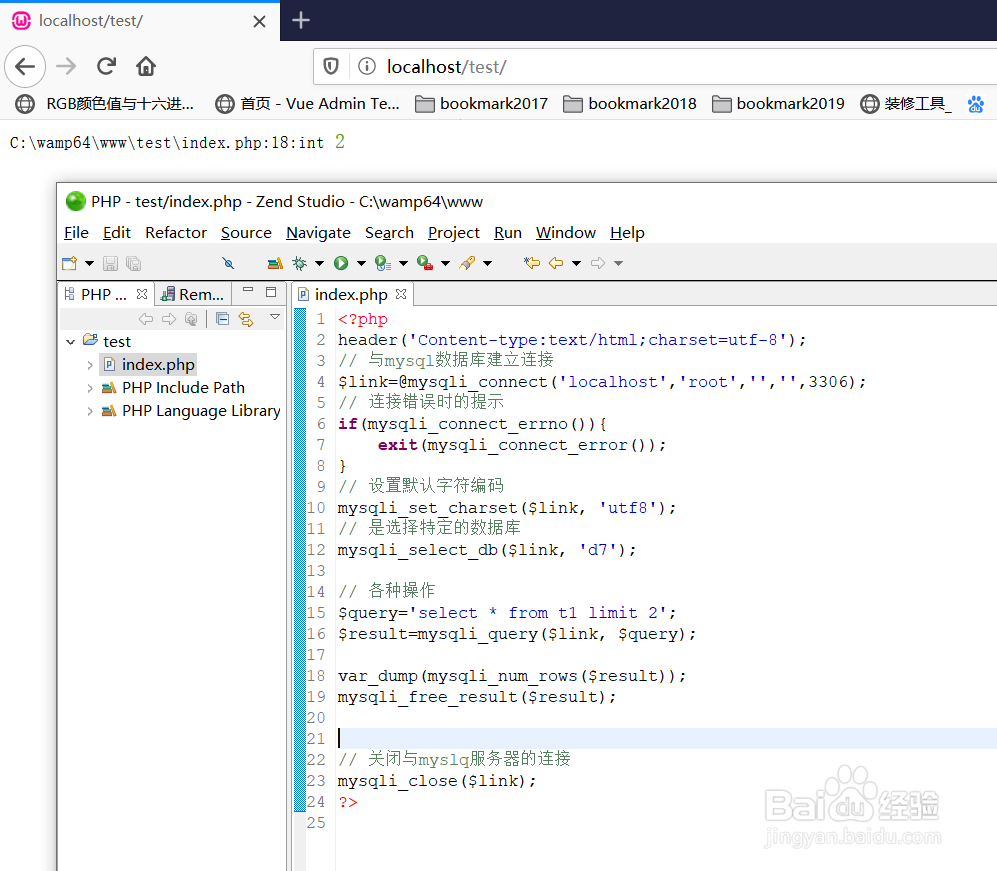Minimize the explorer view panel
Viewport: 997px width, 871px height.
click(x=248, y=291)
